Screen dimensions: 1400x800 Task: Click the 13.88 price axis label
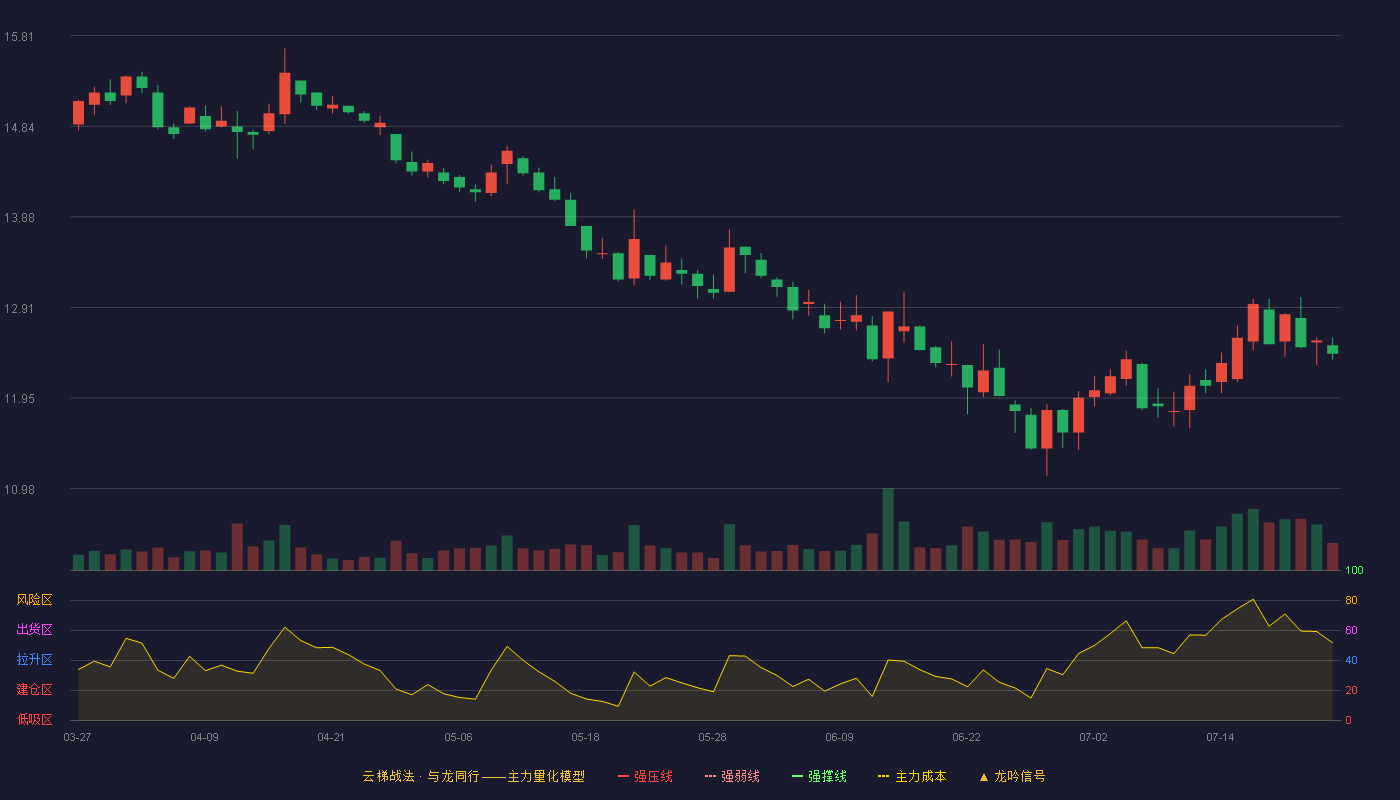coord(18,218)
